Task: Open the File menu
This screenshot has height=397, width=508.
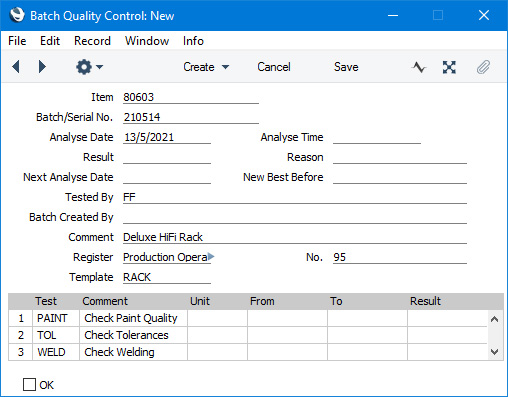Action: (x=17, y=41)
